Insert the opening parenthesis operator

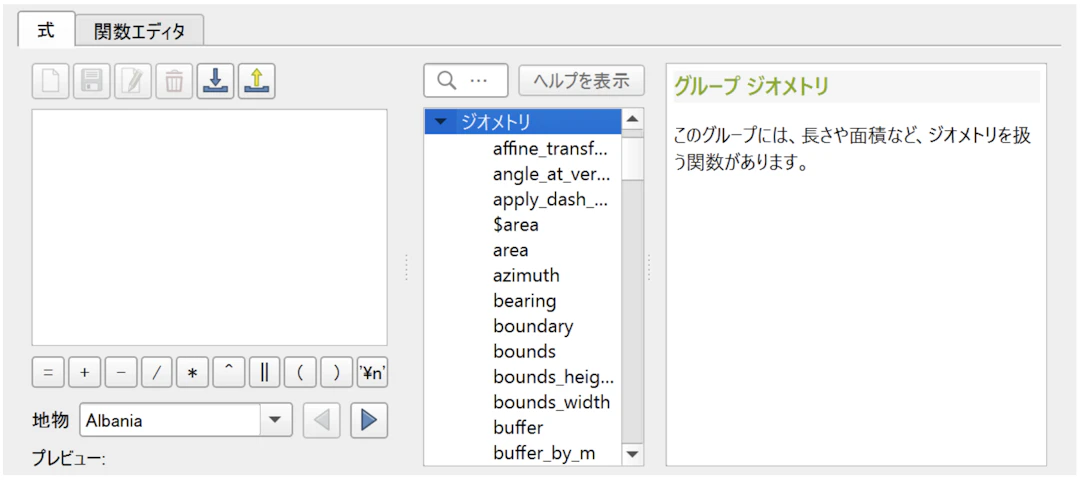(300, 373)
